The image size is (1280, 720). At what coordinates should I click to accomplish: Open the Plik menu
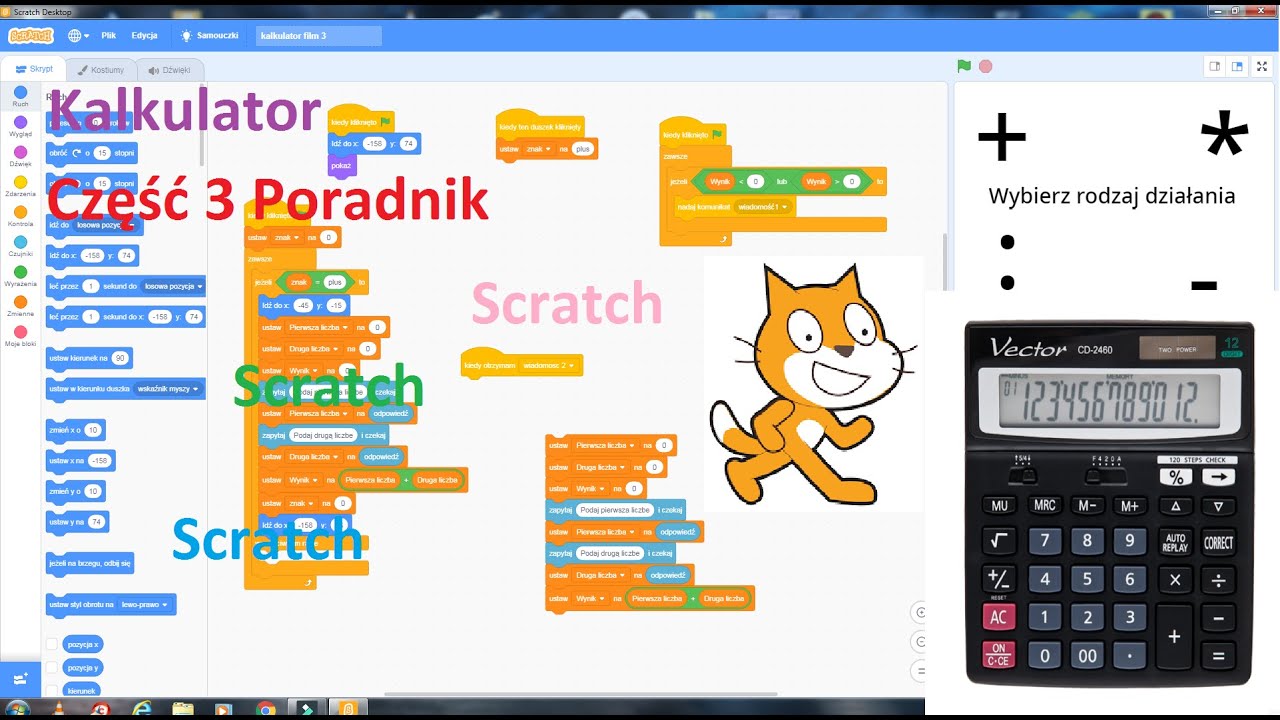point(108,35)
